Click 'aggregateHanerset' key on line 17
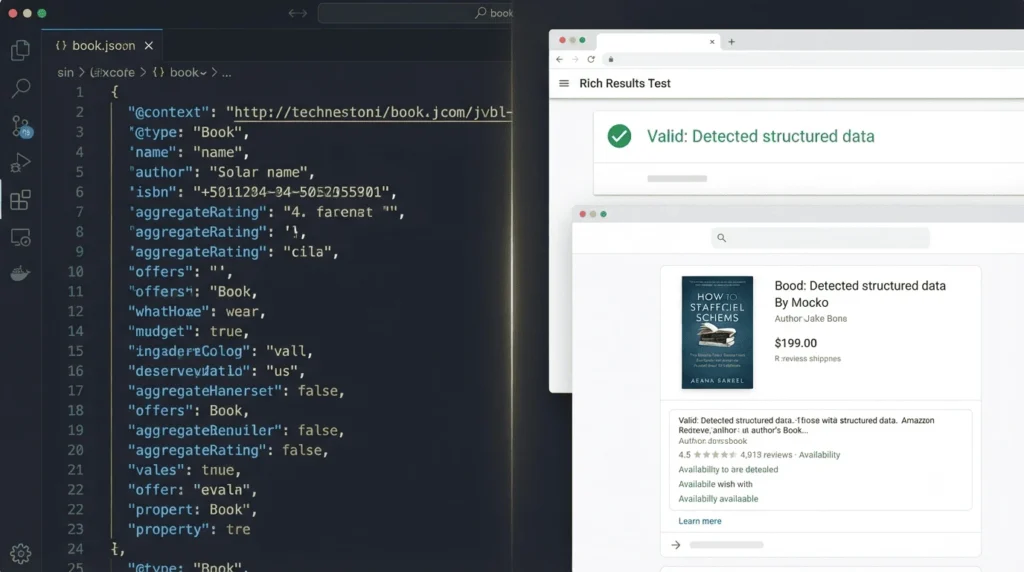 pos(204,391)
